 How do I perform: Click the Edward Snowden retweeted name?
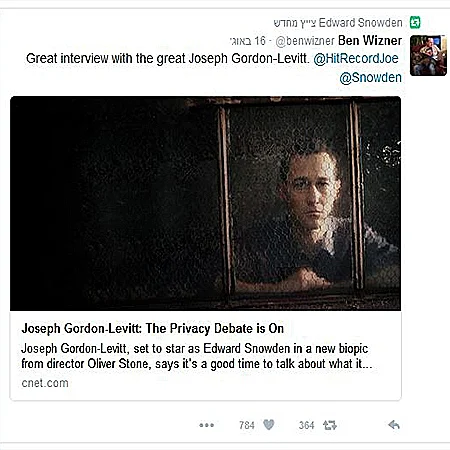pos(360,23)
